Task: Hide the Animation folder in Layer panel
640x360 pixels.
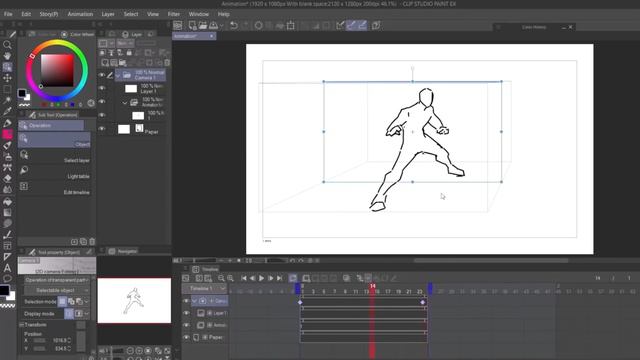Action: 102,102
